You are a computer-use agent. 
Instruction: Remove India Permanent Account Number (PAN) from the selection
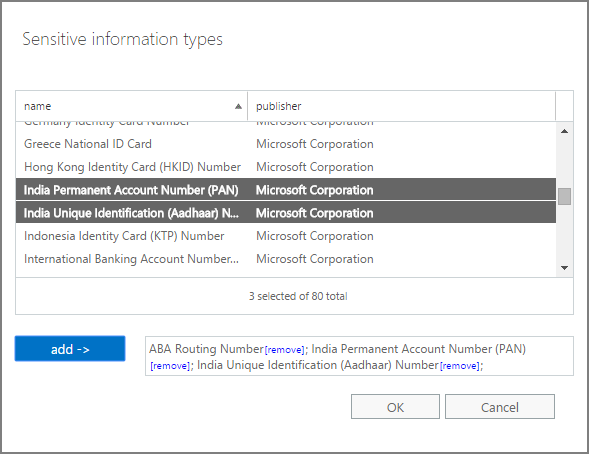point(170,366)
